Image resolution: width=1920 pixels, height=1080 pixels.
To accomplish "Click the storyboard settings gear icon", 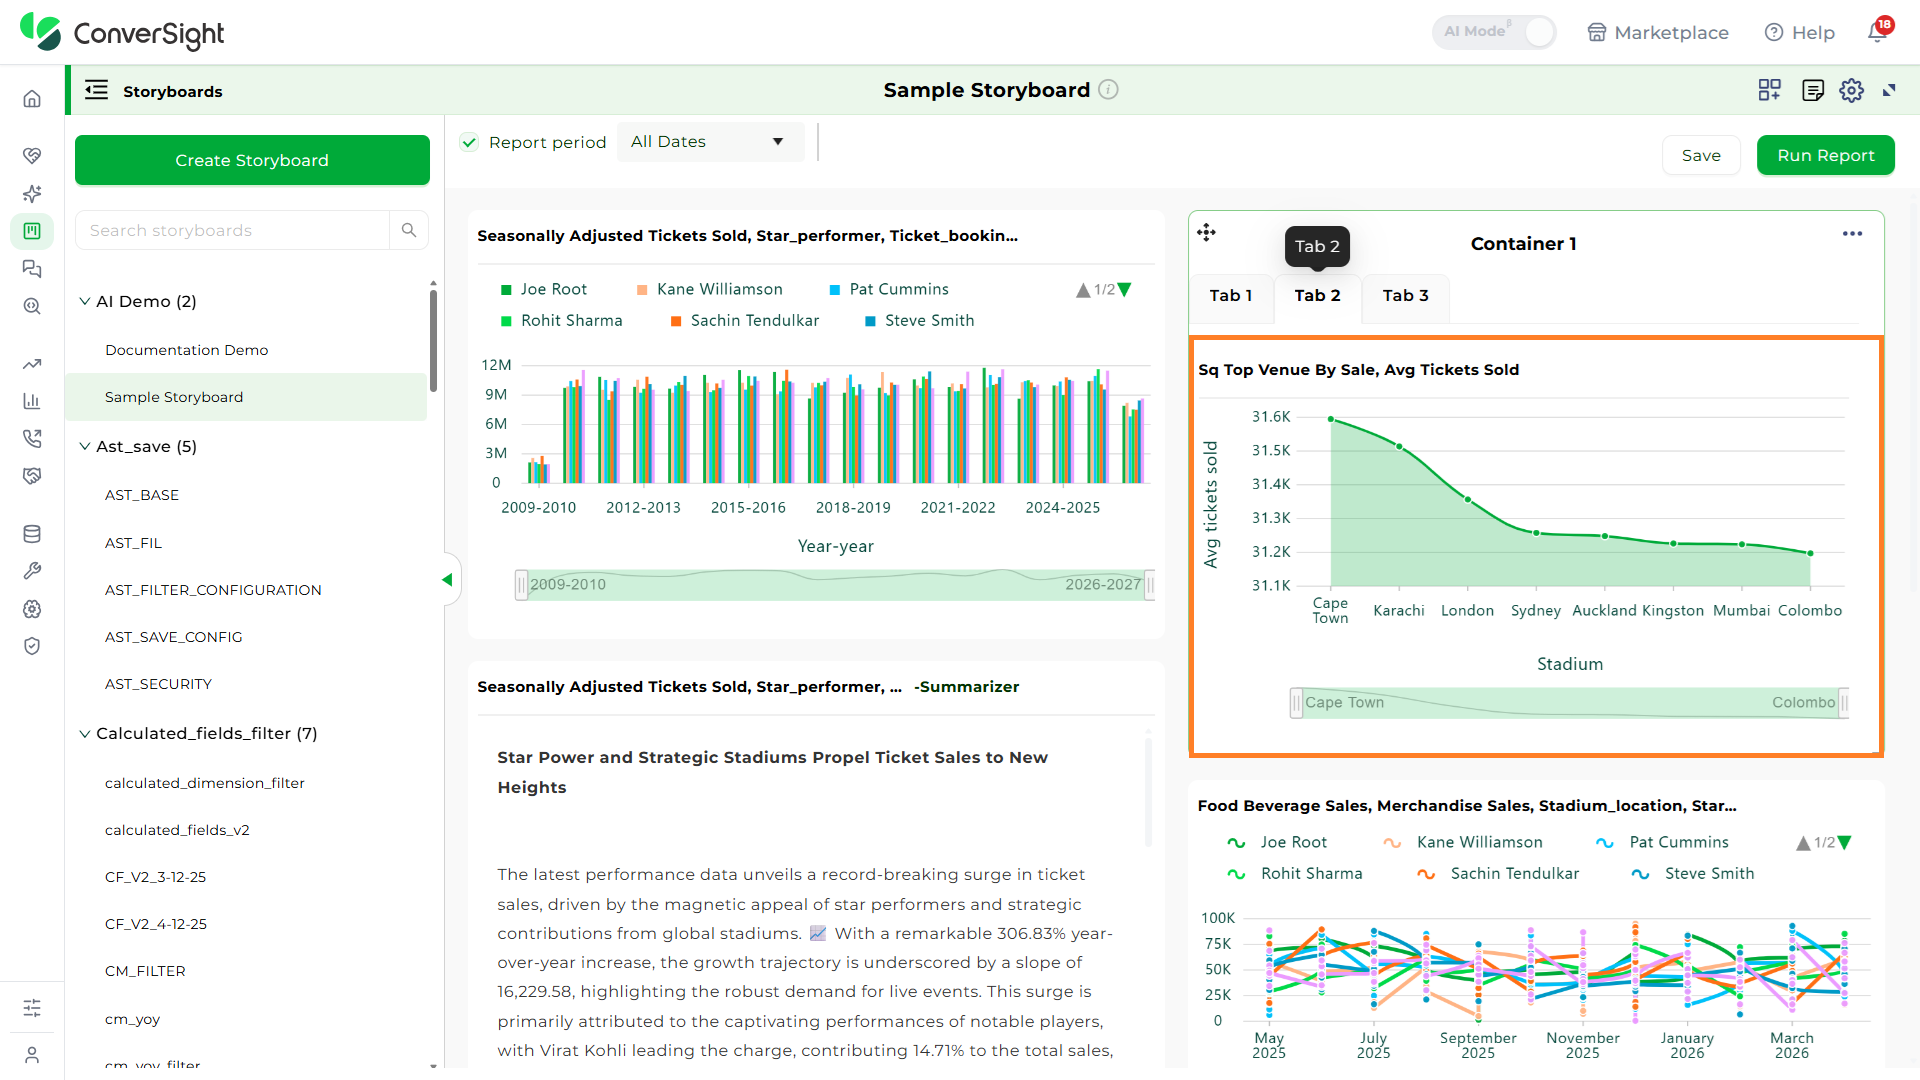I will coord(1851,90).
